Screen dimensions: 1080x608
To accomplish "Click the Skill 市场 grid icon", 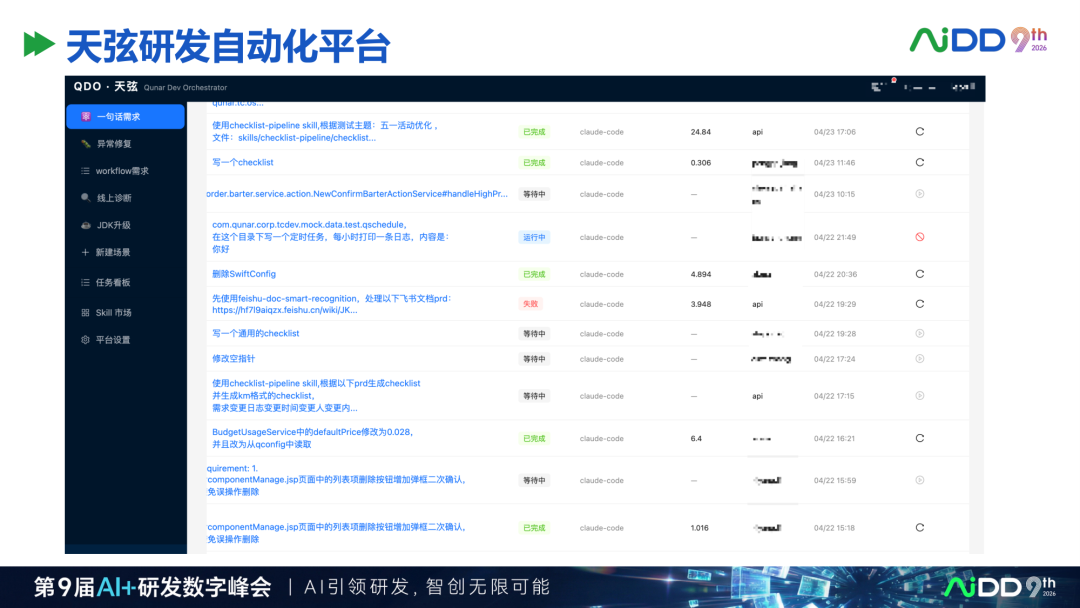I will (x=85, y=313).
